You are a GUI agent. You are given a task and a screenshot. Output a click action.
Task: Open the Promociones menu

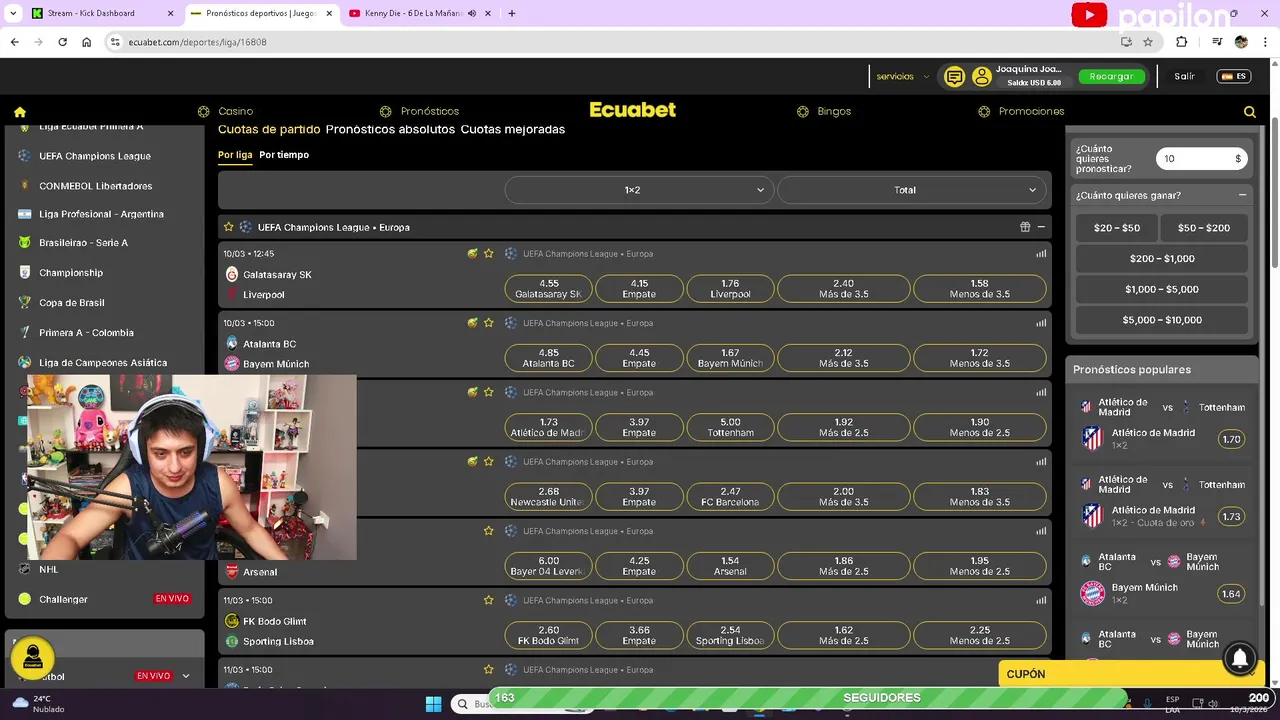[x=1020, y=111]
